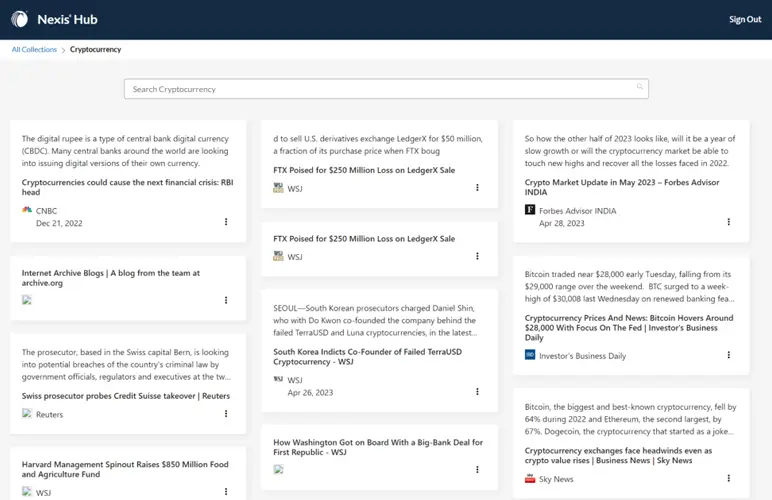The width and height of the screenshot is (772, 500).
Task: Click WSJ icon on Harvard Management card
Action: (x=27, y=491)
